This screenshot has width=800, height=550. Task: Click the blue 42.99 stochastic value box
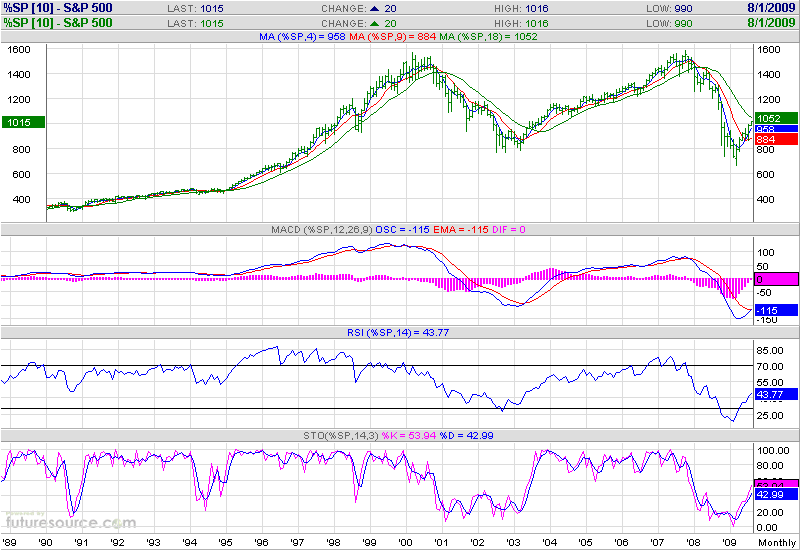[776, 494]
